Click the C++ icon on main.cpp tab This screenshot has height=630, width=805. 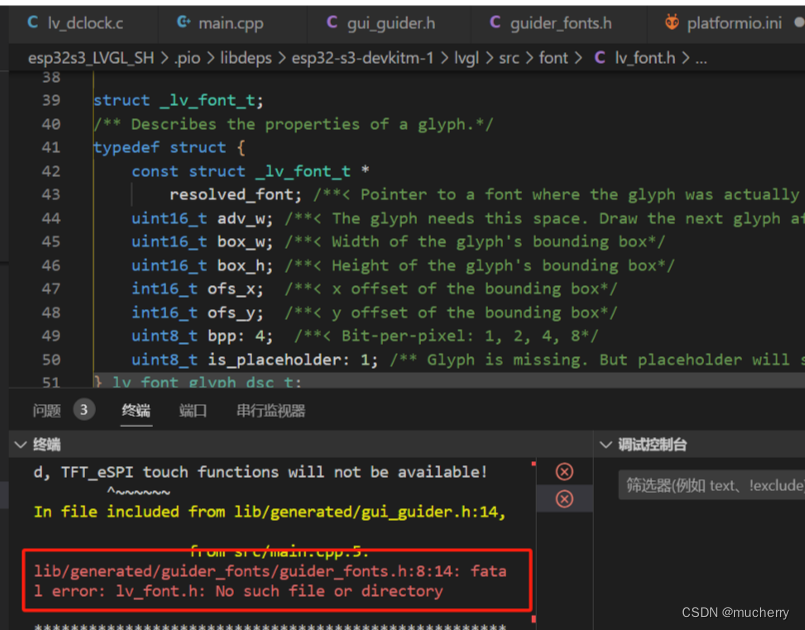[x=183, y=22]
